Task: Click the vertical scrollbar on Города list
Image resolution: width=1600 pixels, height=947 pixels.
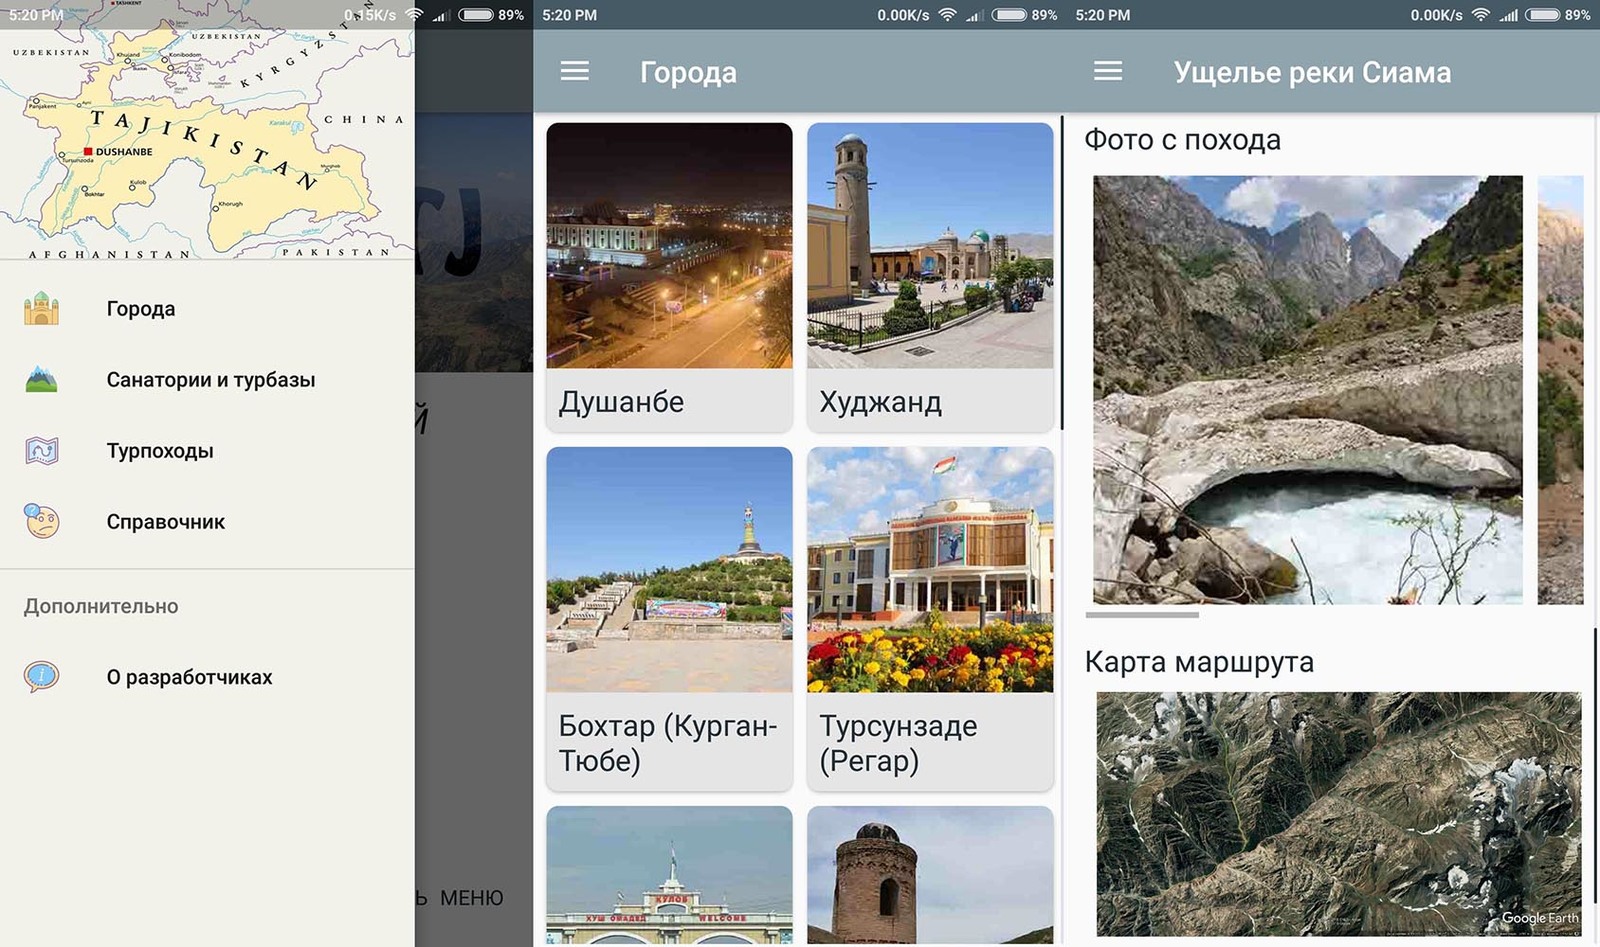Action: [x=1061, y=272]
